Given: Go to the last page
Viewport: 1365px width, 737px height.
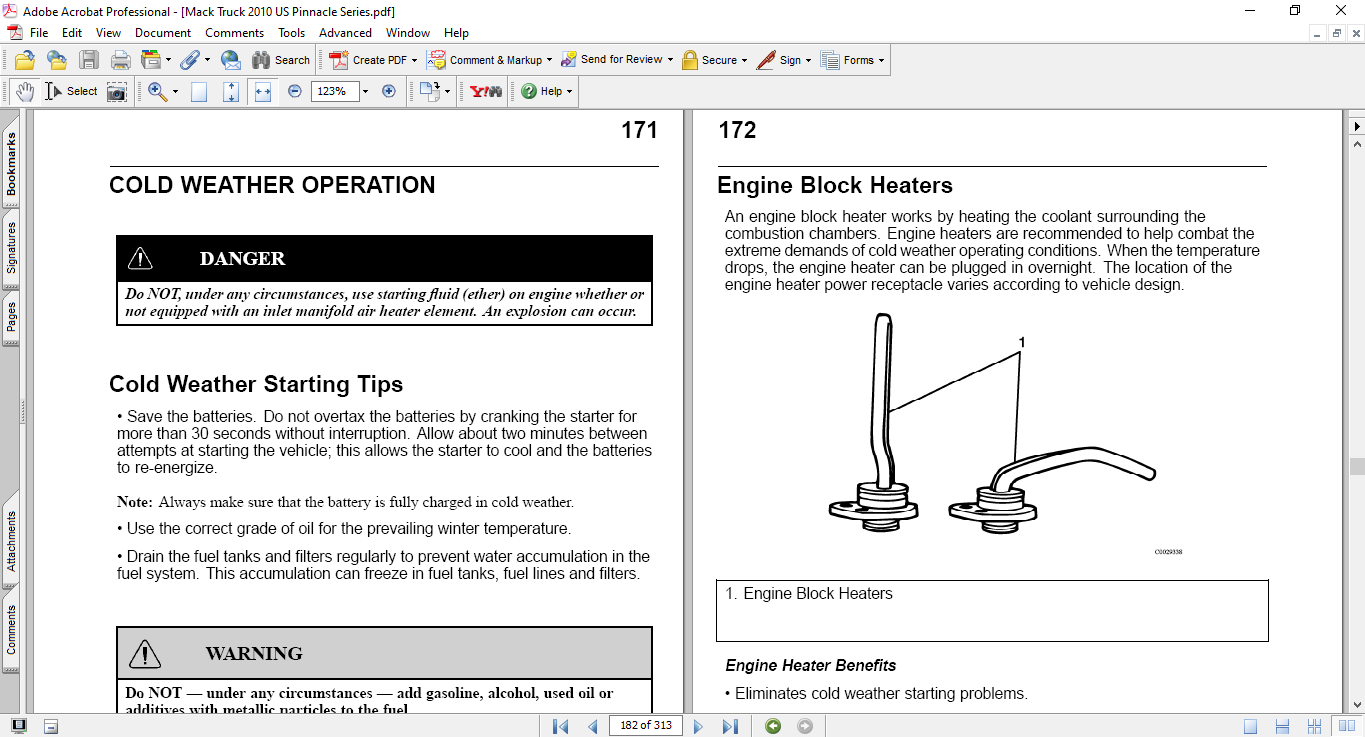Looking at the screenshot, I should (730, 726).
